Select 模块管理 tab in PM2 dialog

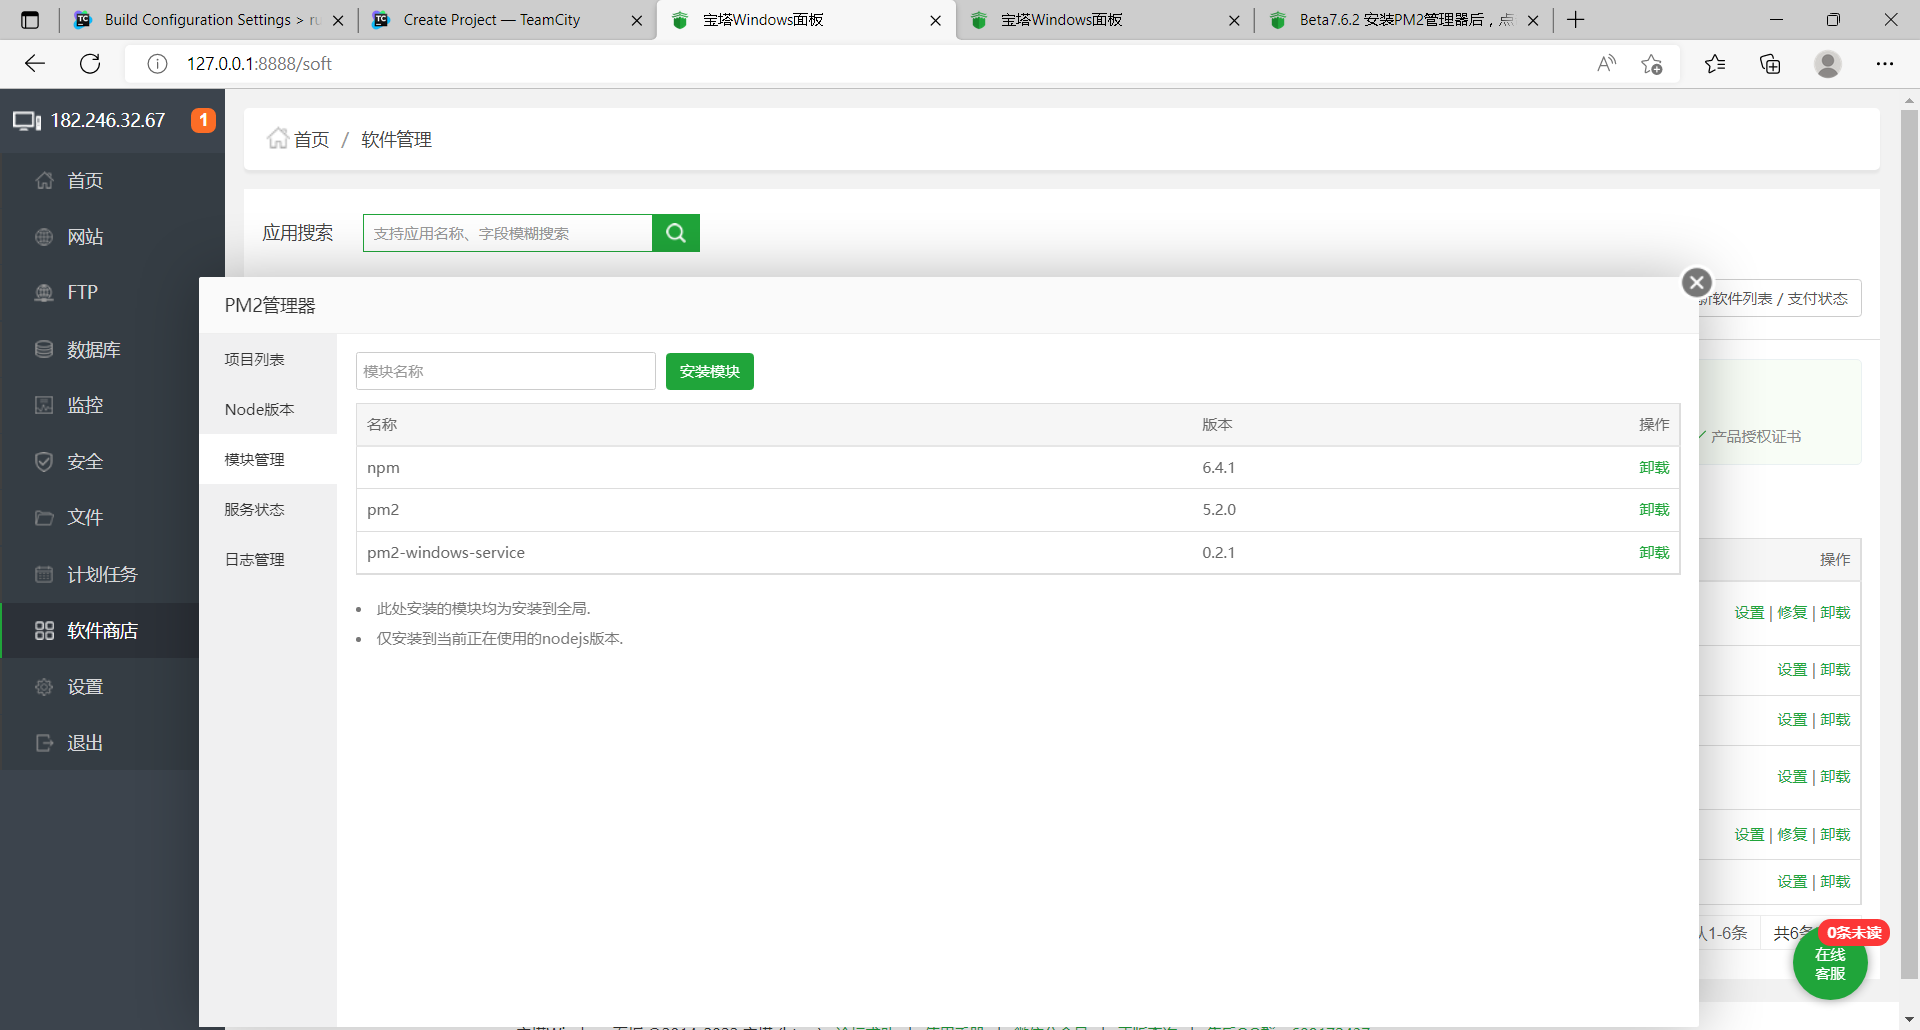[268, 459]
